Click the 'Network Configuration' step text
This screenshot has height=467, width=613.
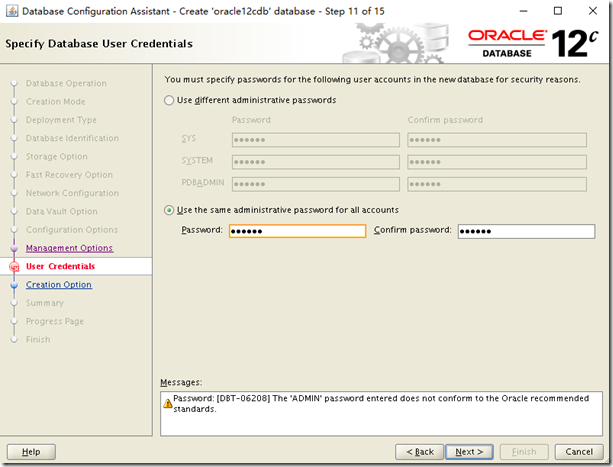(x=72, y=193)
